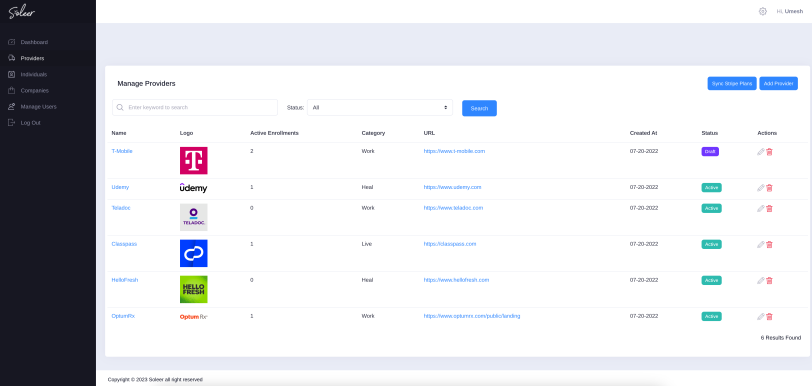This screenshot has height=386, width=812.
Task: Delete the OptumRx provider
Action: pos(769,316)
